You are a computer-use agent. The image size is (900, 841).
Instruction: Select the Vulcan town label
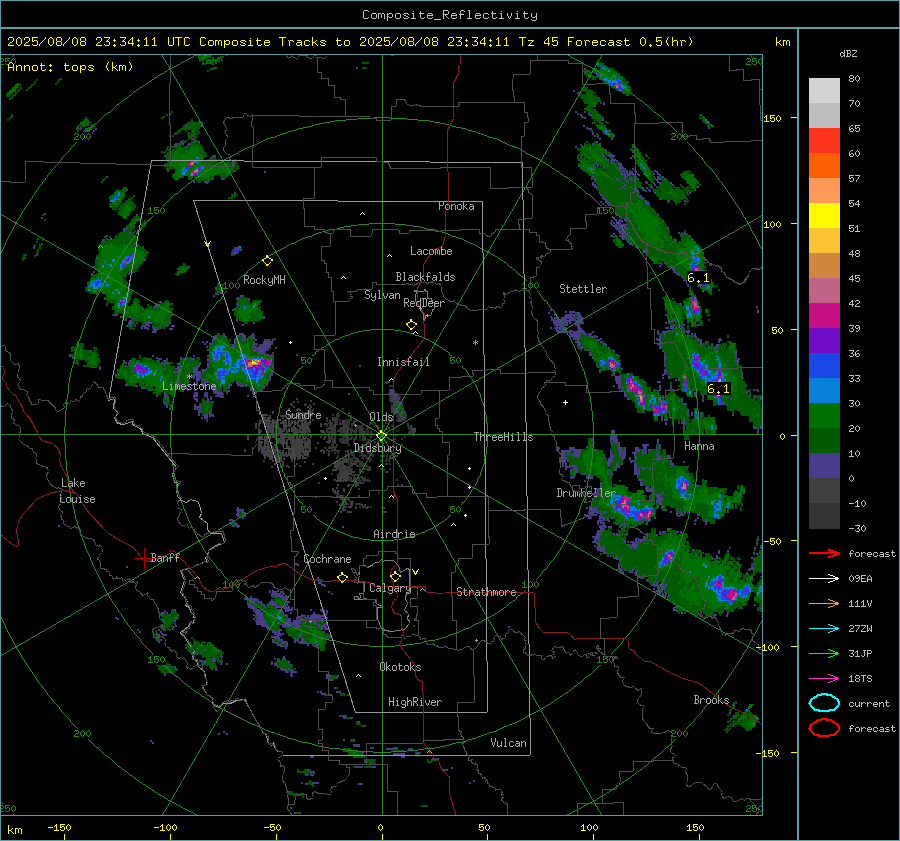click(x=508, y=743)
